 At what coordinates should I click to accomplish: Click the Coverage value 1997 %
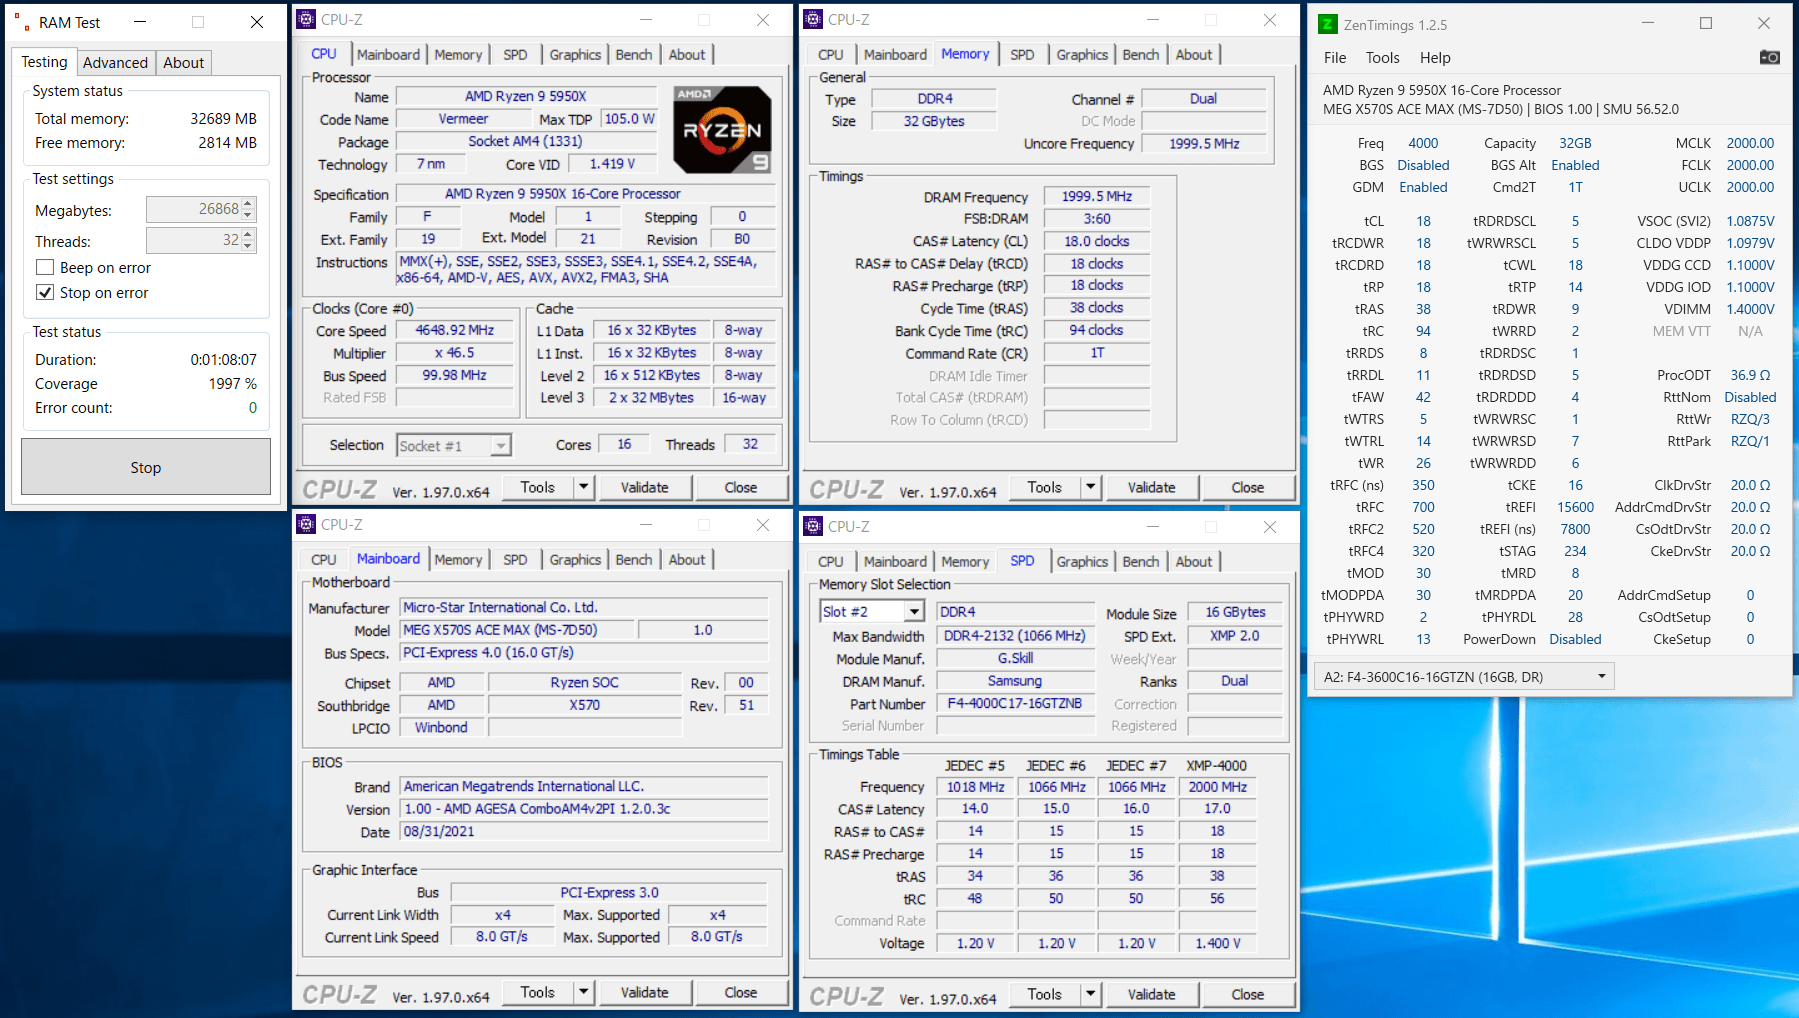tap(232, 383)
